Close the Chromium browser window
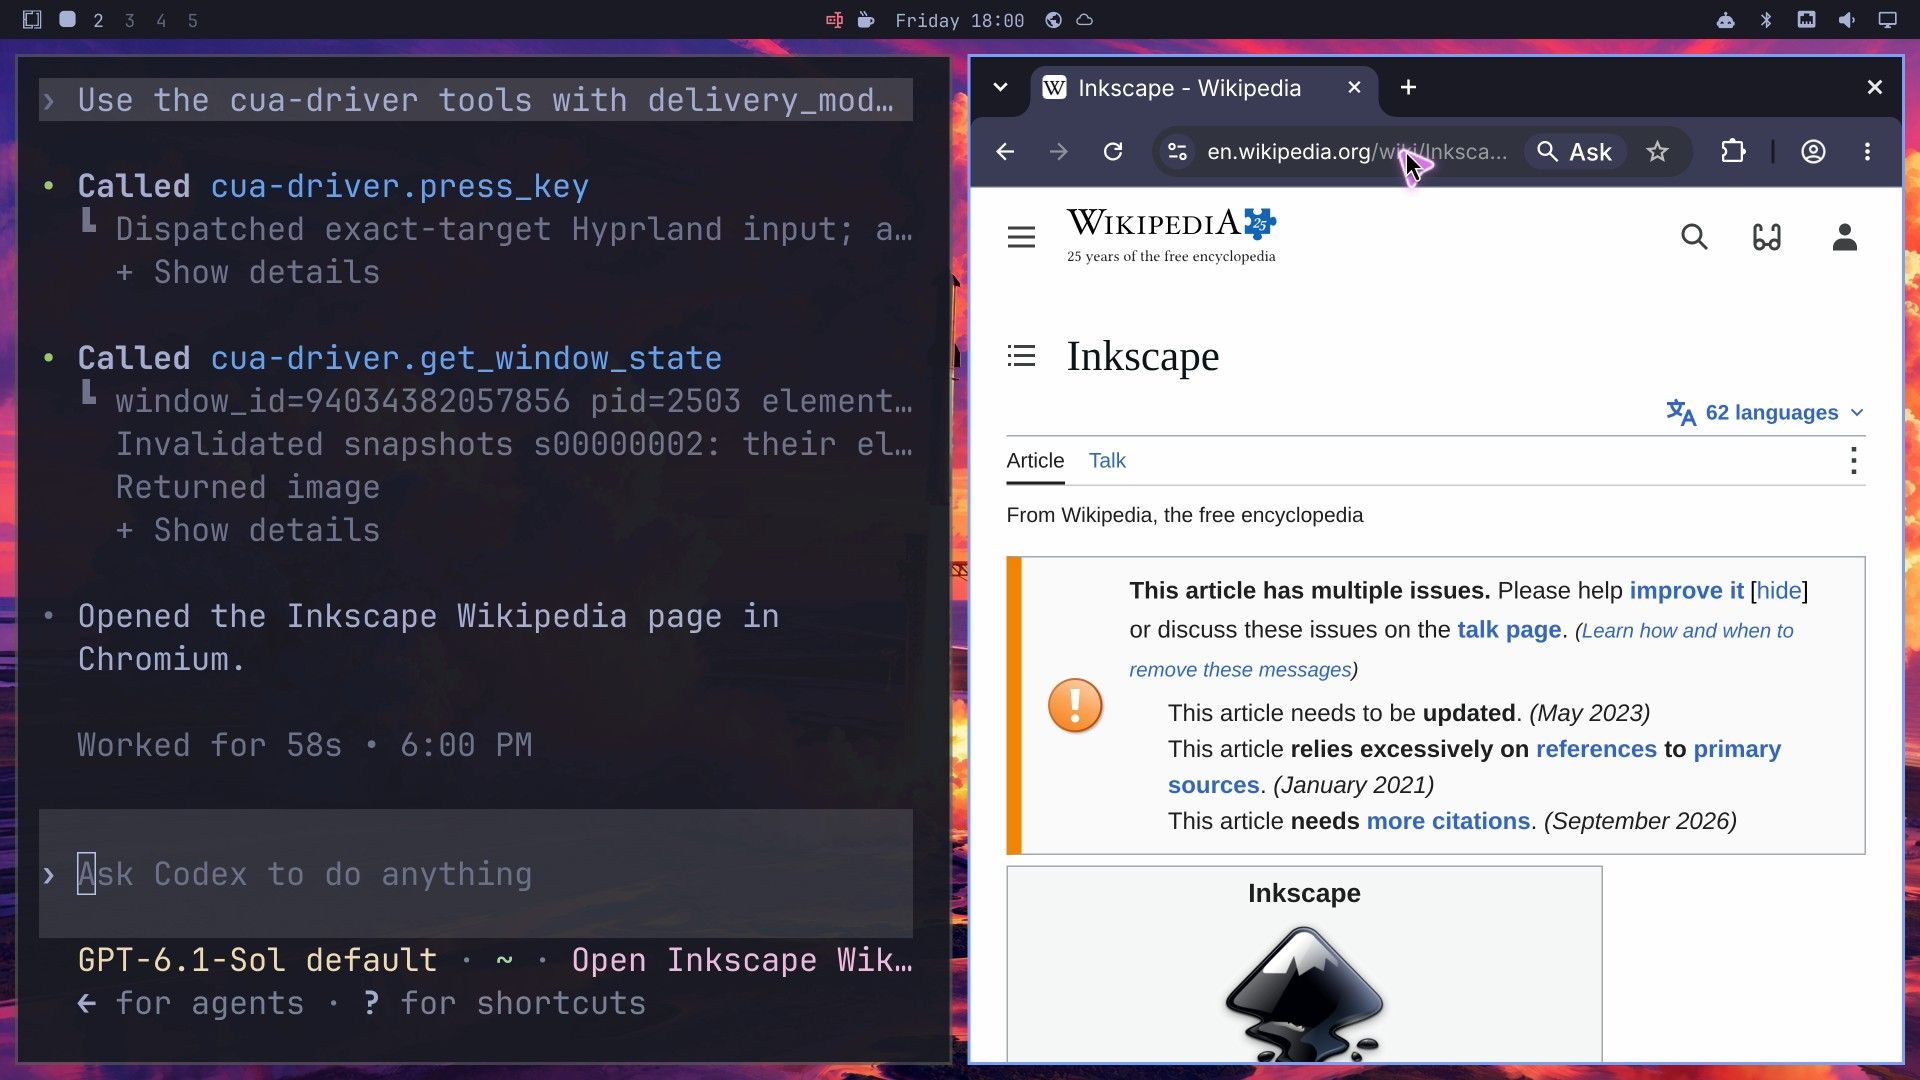 click(1875, 88)
